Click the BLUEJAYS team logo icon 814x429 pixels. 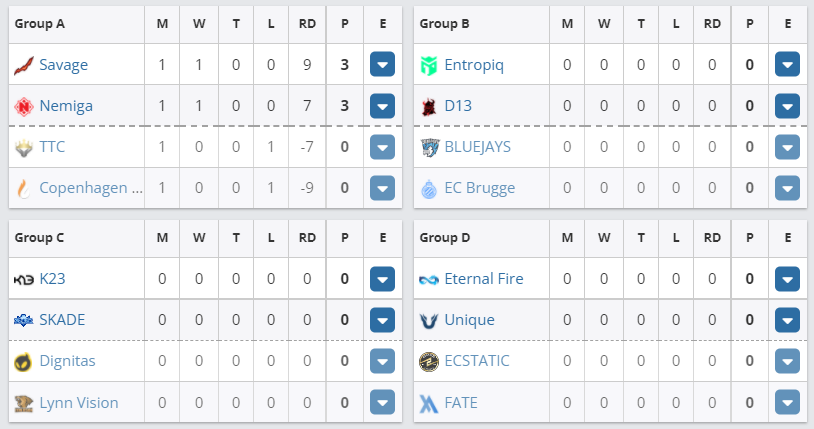tap(429, 147)
